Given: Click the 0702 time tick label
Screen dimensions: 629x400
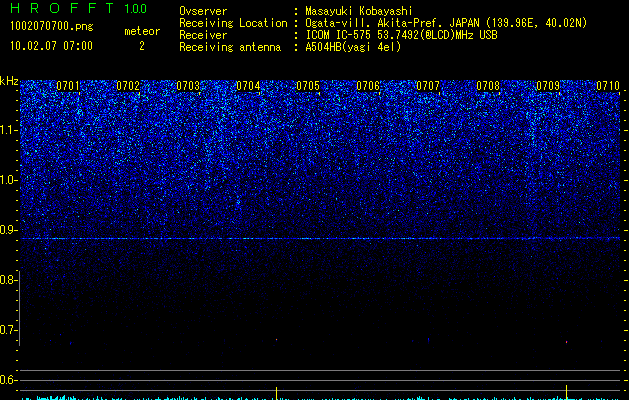Looking at the screenshot, I should pyautogui.click(x=128, y=86).
